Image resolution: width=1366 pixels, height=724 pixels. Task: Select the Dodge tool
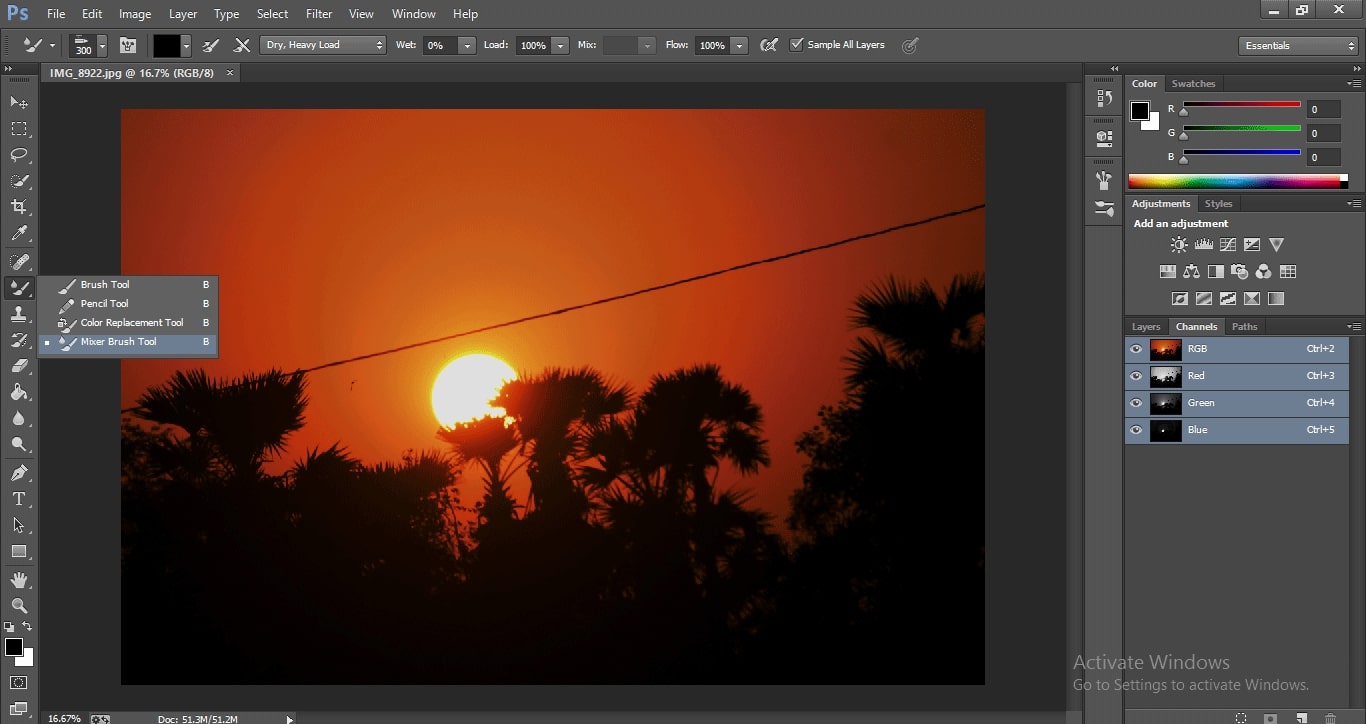pyautogui.click(x=19, y=444)
